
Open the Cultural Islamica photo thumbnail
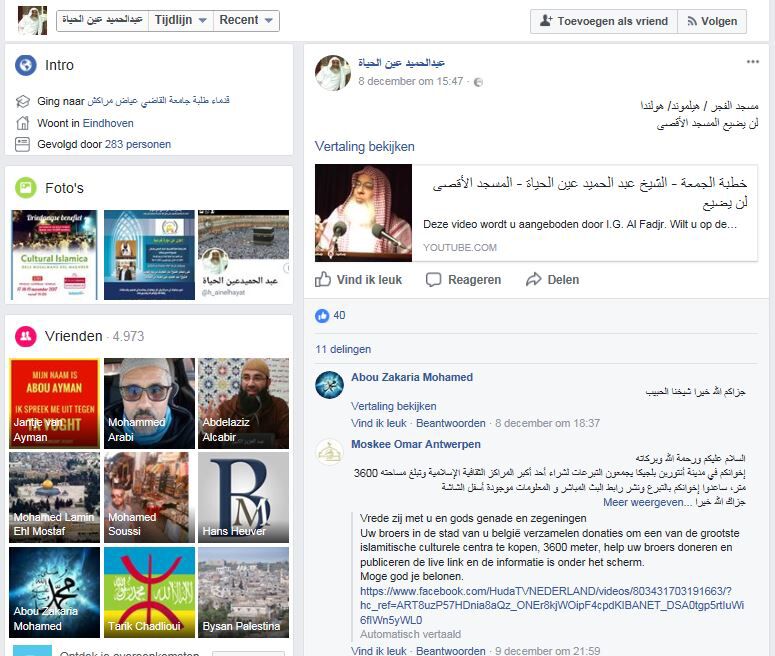[x=54, y=255]
